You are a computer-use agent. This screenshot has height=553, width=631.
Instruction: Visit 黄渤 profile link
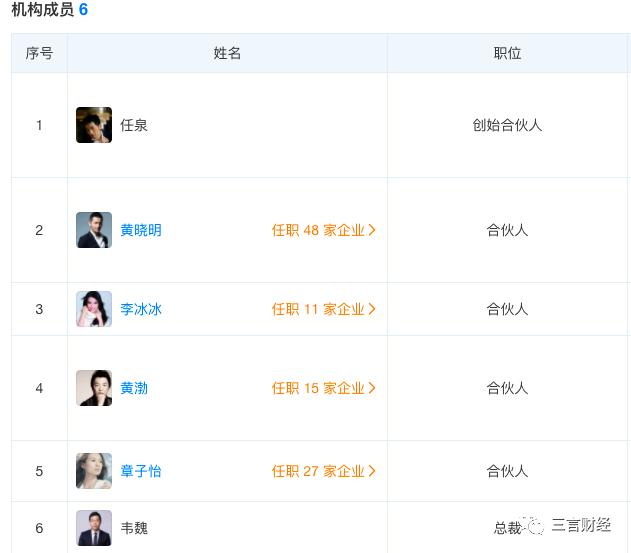134,388
